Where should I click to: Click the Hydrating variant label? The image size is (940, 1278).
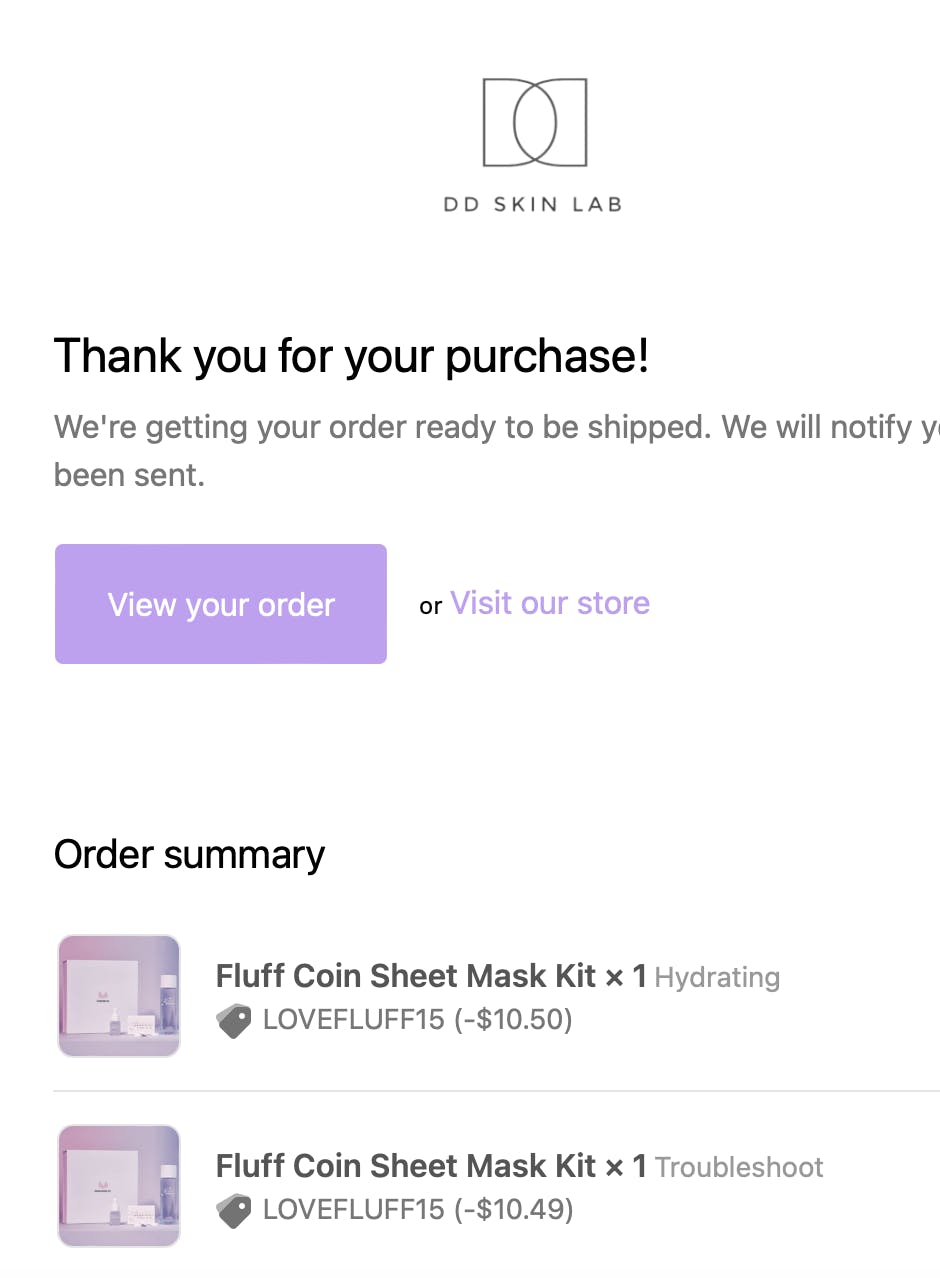pos(717,977)
